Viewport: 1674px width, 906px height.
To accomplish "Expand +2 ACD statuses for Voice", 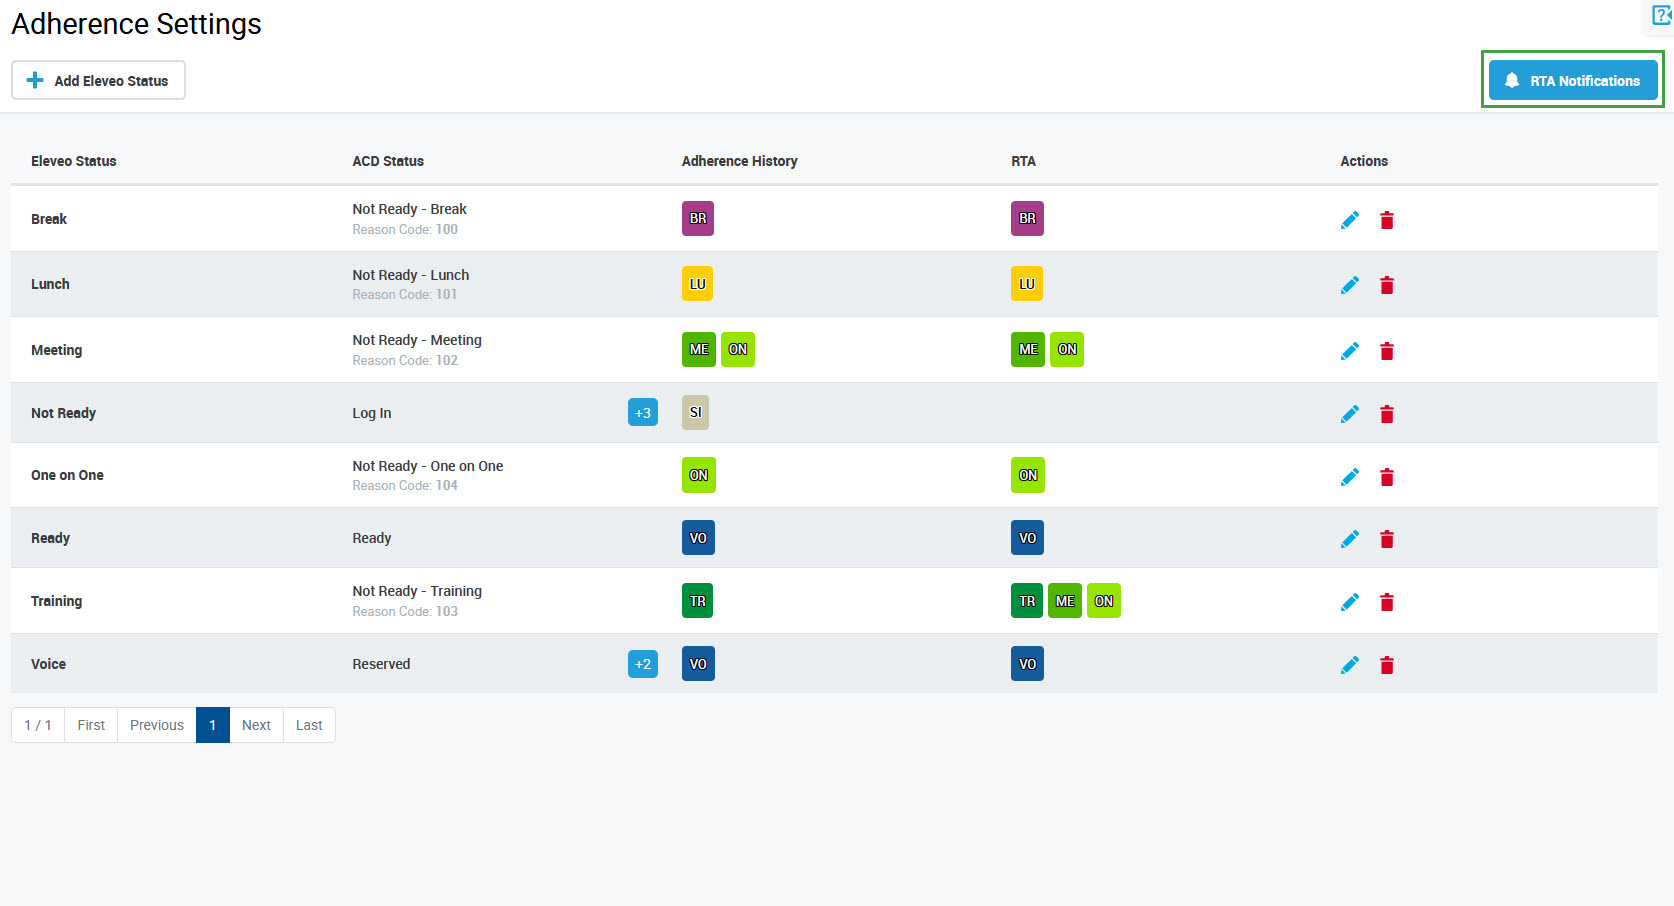I will click(x=642, y=664).
